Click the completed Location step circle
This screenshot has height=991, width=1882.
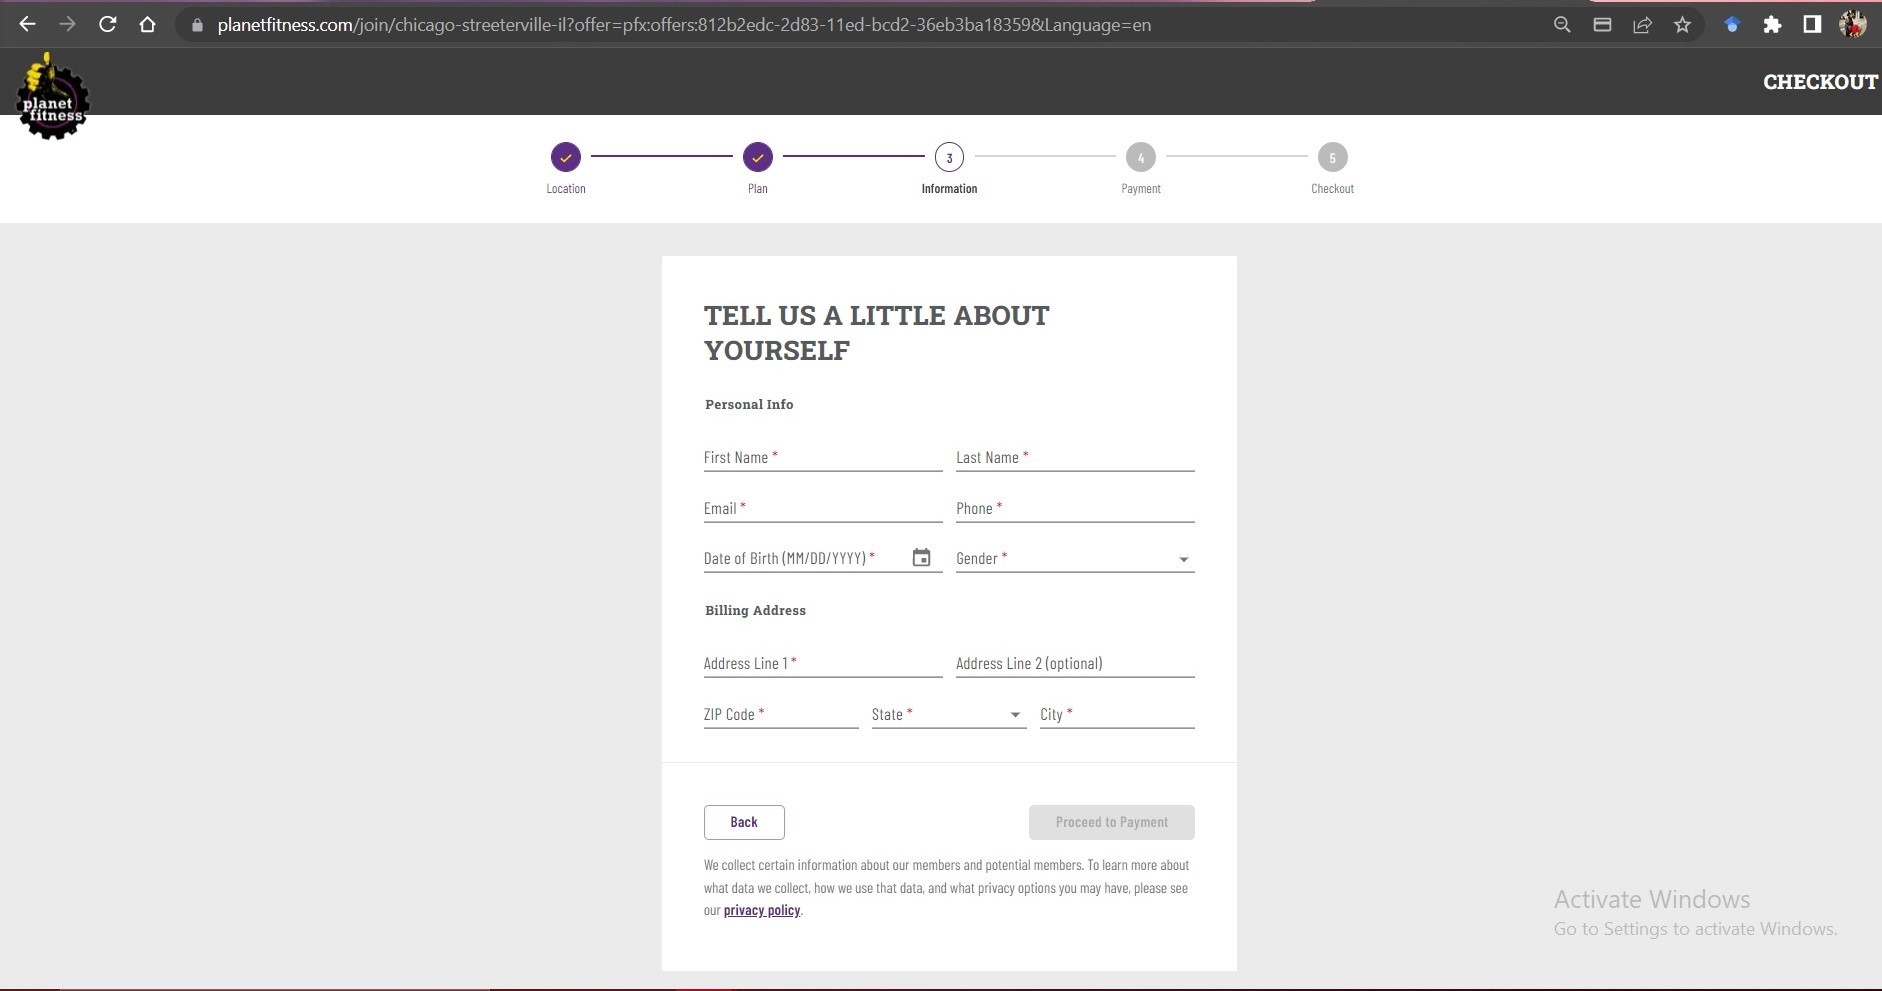(x=566, y=157)
